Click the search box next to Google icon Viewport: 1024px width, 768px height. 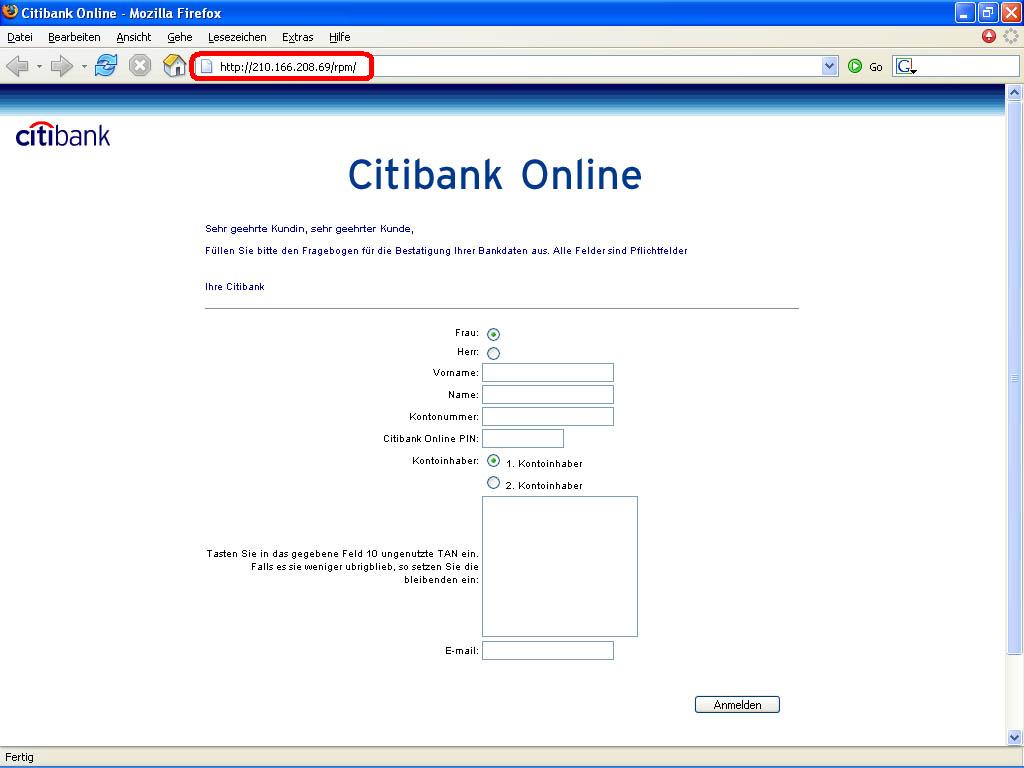[x=968, y=66]
